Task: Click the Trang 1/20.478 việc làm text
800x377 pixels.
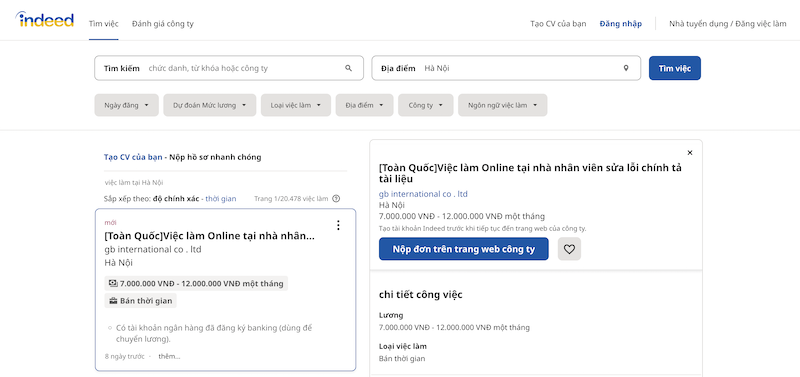Action: [291, 198]
